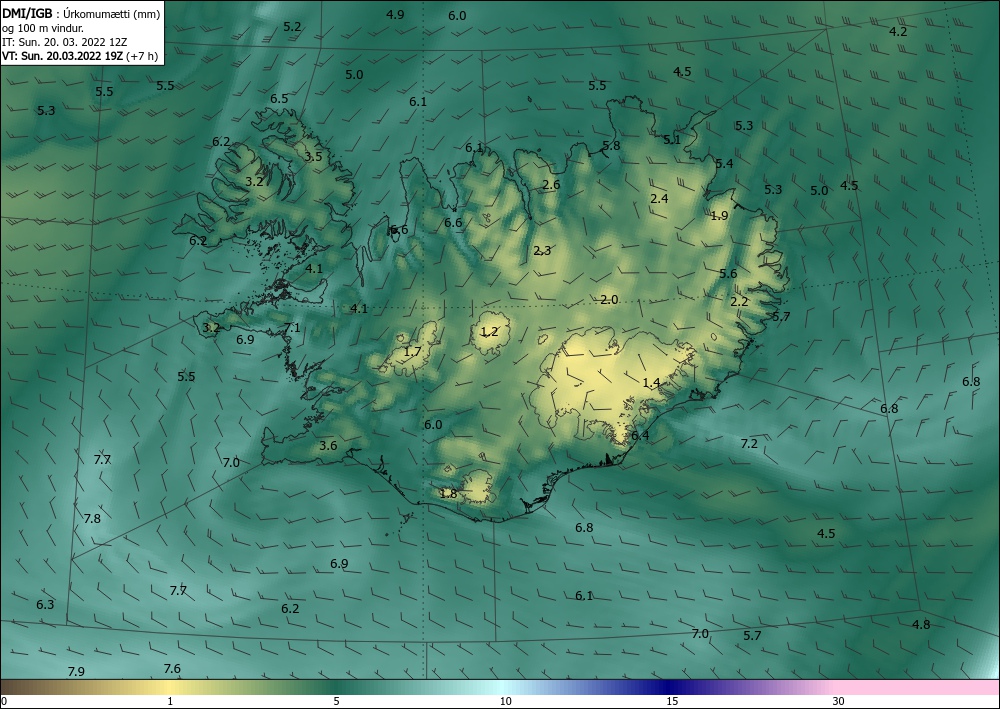Click the 5.2 value on the map

292,26
